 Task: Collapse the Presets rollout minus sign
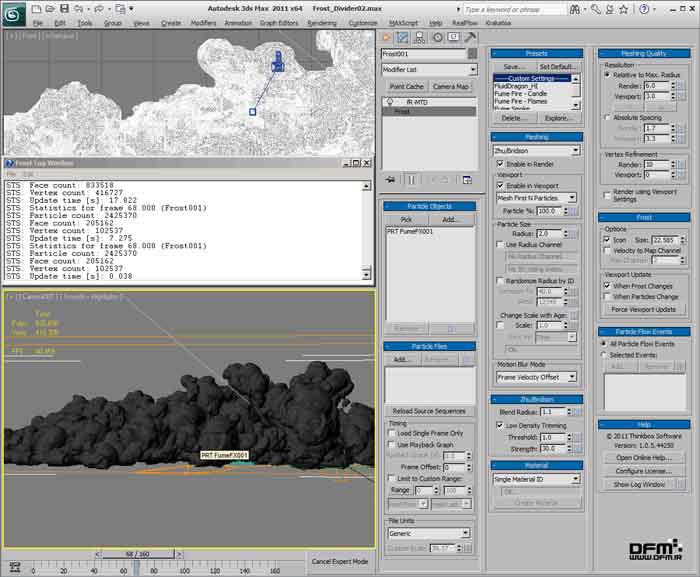pos(496,54)
